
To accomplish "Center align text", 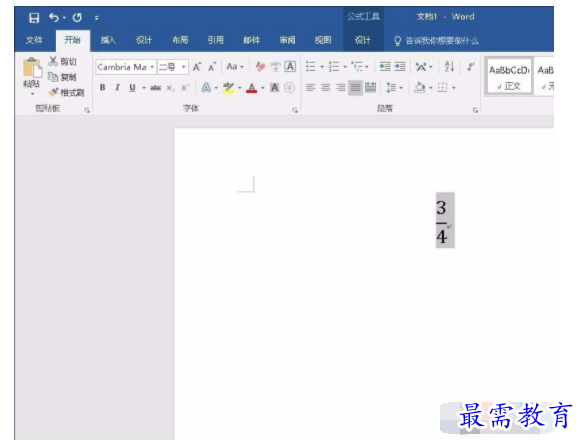I will [326, 88].
